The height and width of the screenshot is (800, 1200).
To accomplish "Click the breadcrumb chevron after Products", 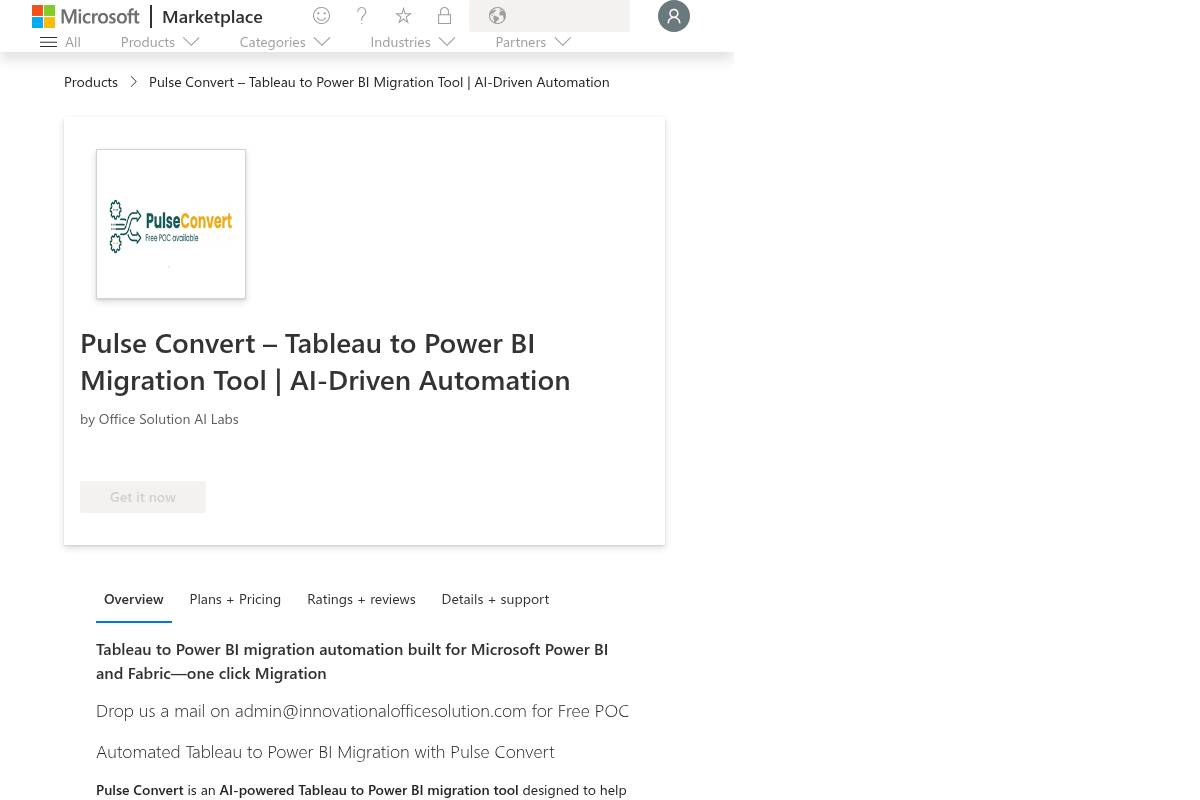I will 133,82.
